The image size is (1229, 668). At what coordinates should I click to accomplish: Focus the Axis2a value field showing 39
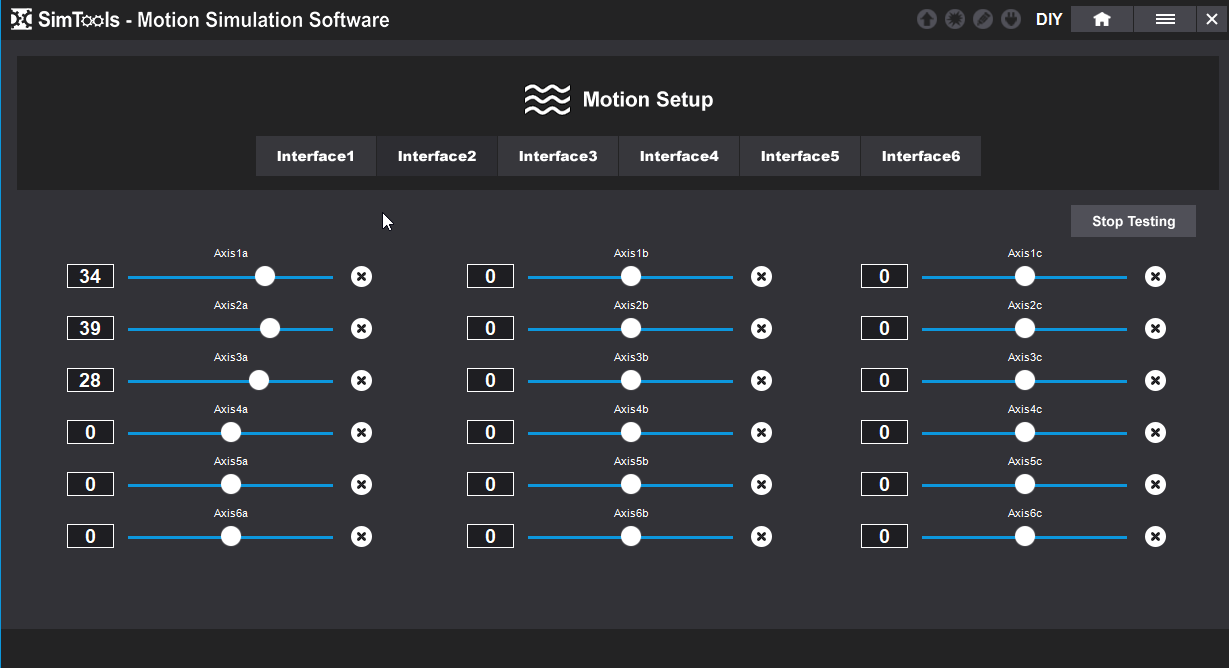point(90,328)
